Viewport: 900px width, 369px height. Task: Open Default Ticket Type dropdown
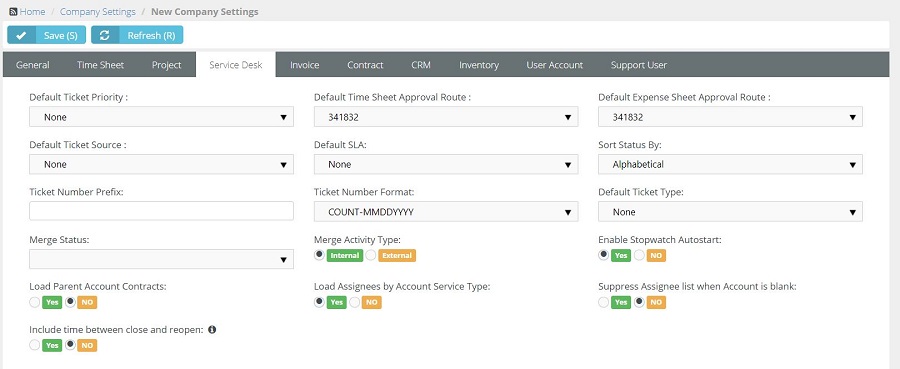click(x=730, y=212)
